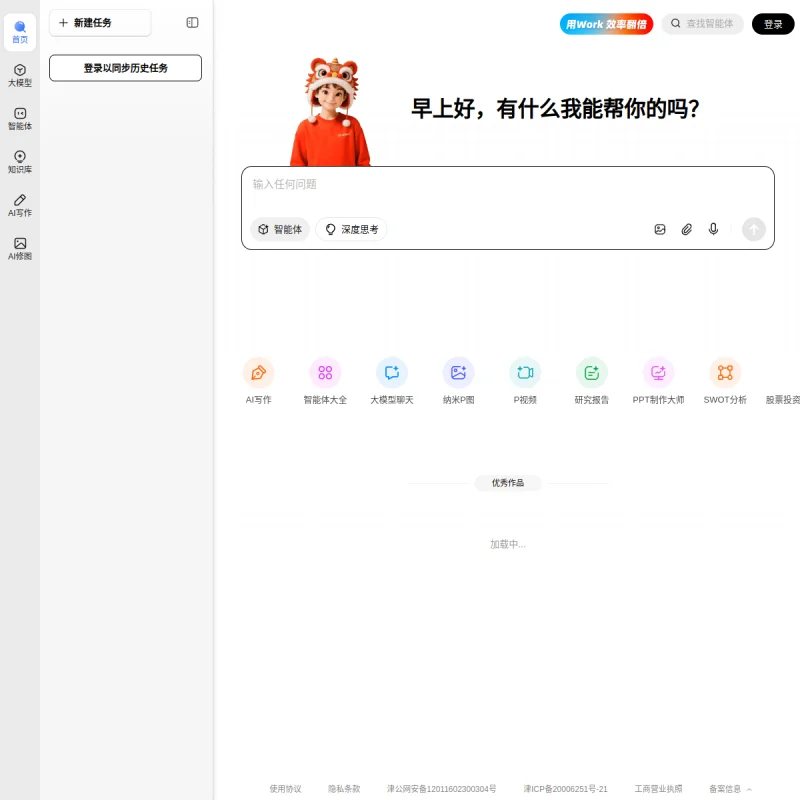Open the 隐私条款 footer link
This screenshot has height=800, width=800.
344,789
